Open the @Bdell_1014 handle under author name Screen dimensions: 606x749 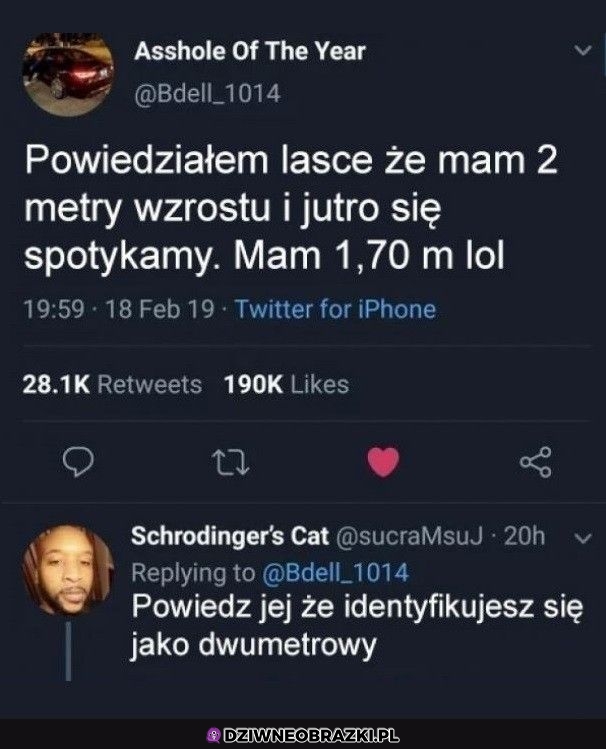coord(207,94)
